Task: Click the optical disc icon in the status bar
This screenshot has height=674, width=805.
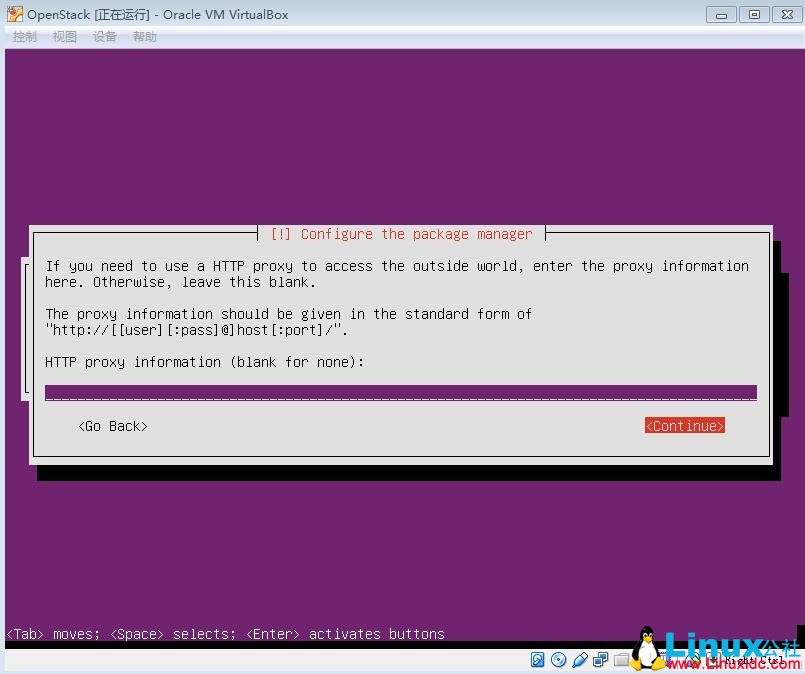Action: pos(559,660)
